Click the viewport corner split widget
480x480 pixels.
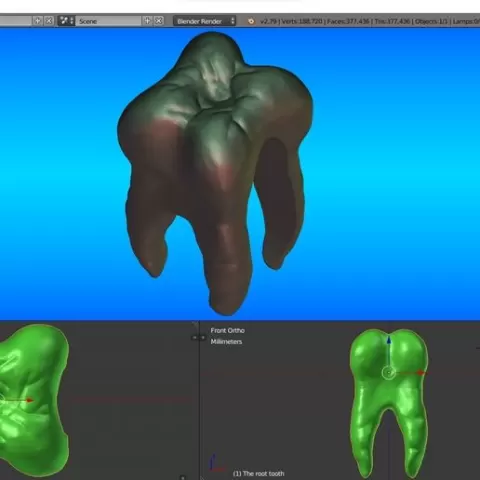[x=195, y=324]
